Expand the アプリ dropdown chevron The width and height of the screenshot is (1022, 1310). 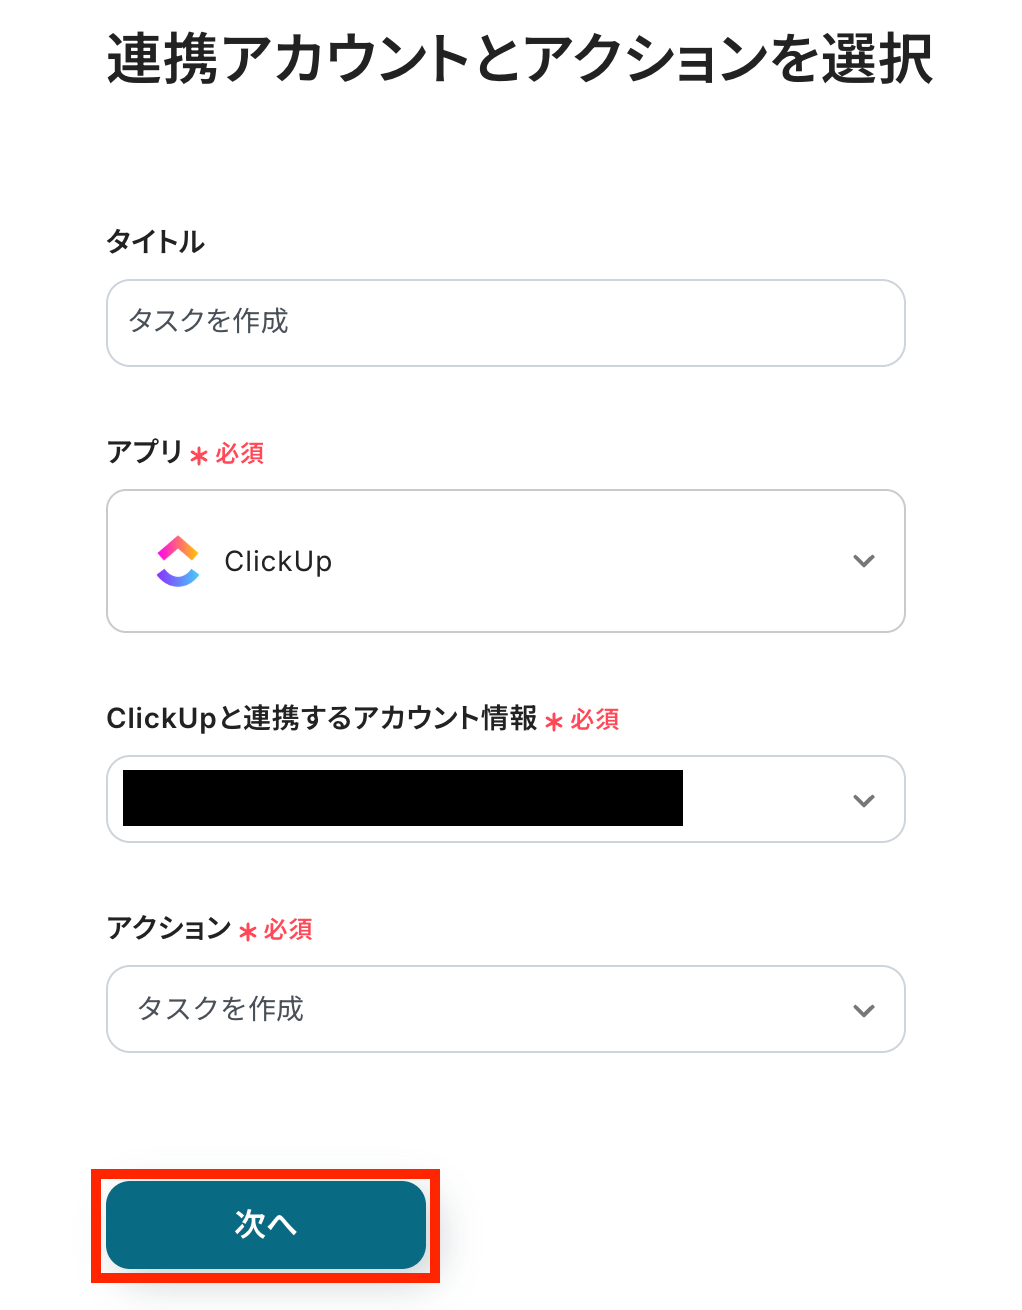point(863,561)
